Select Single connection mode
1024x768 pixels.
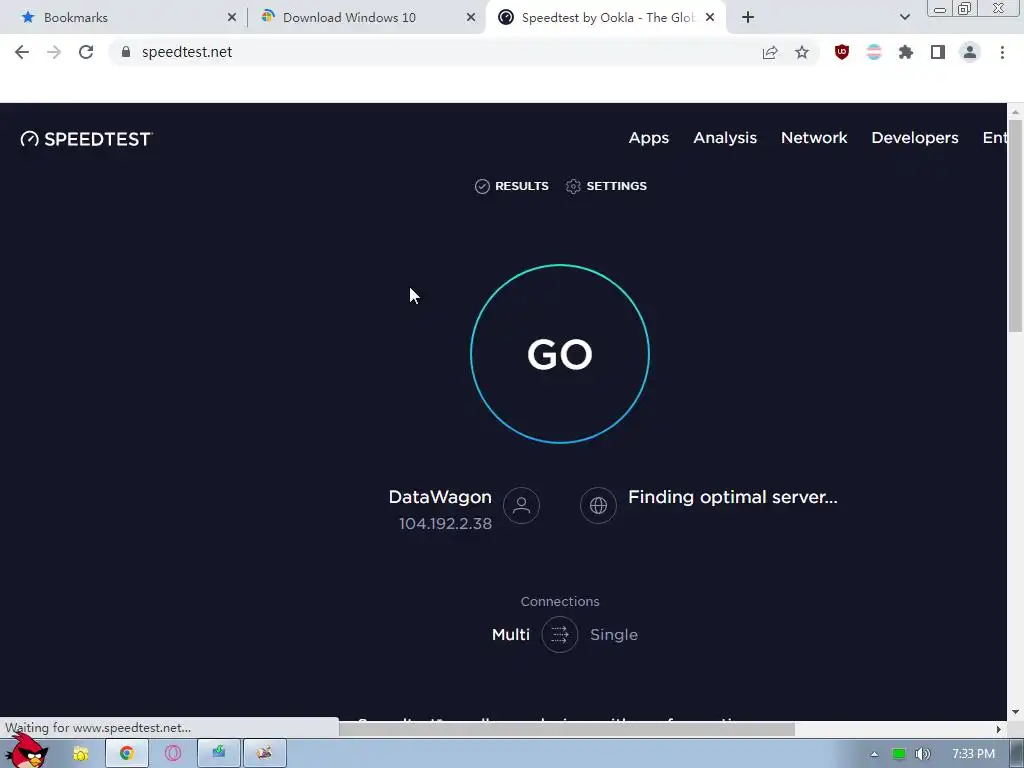tap(614, 635)
